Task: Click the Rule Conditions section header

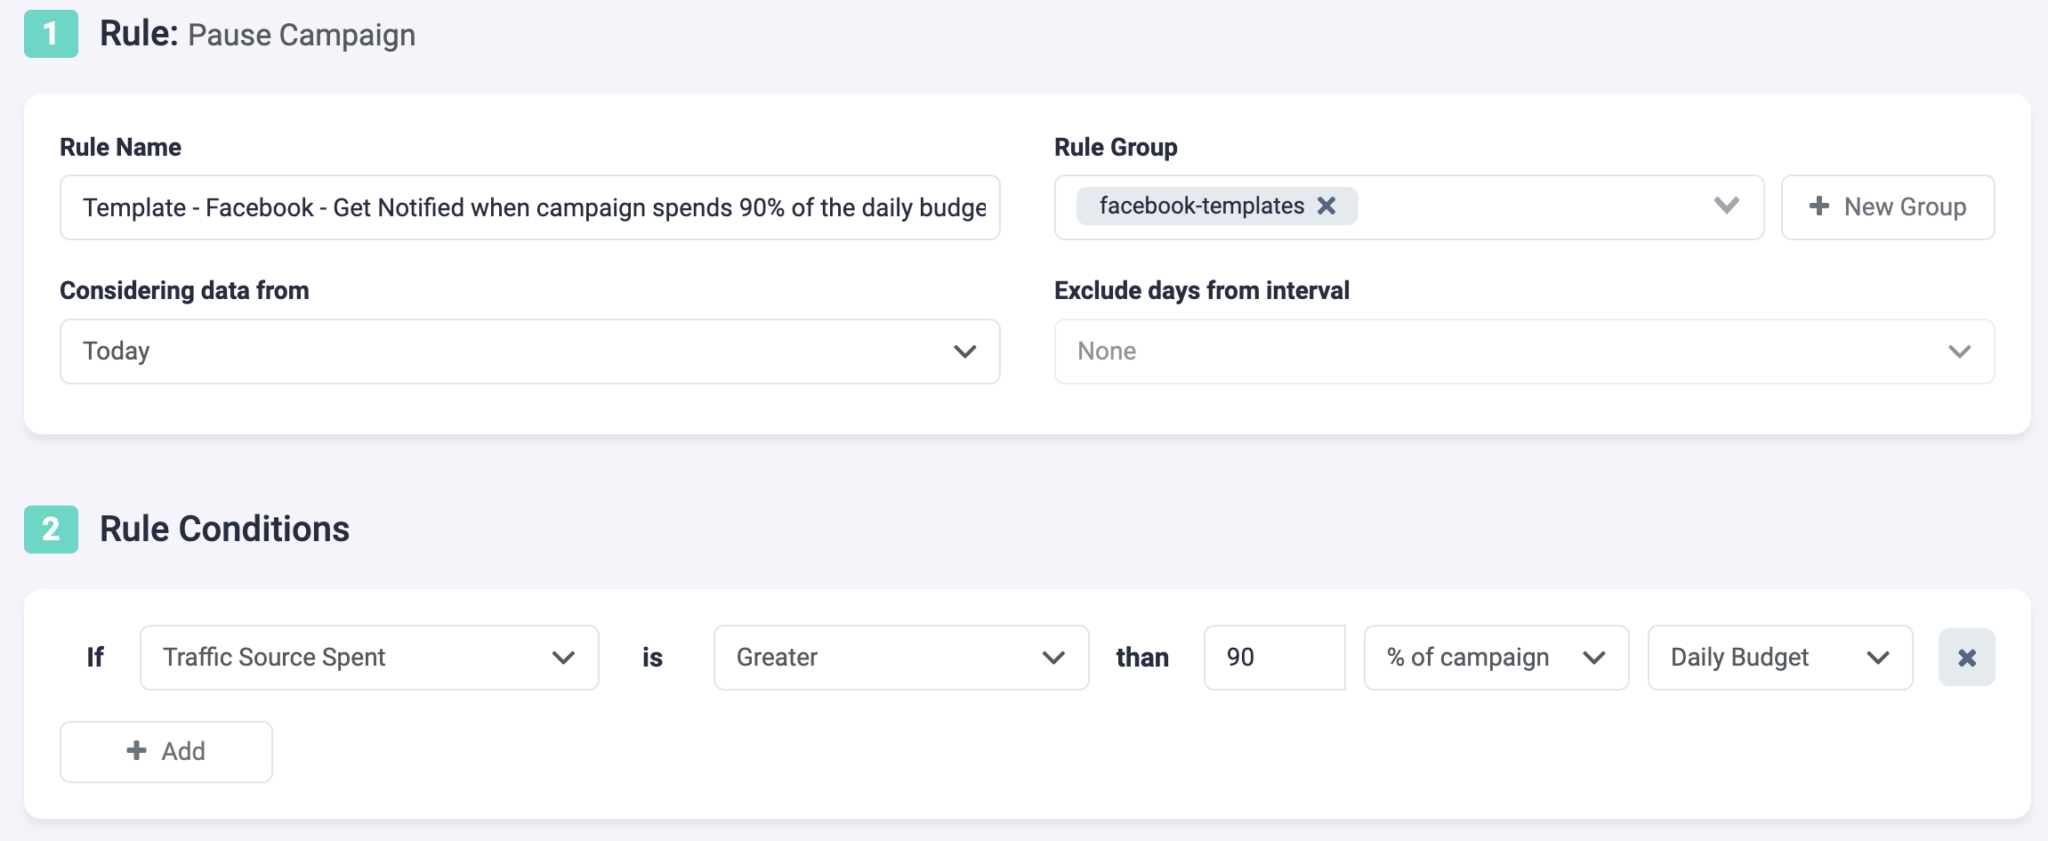Action: point(223,528)
